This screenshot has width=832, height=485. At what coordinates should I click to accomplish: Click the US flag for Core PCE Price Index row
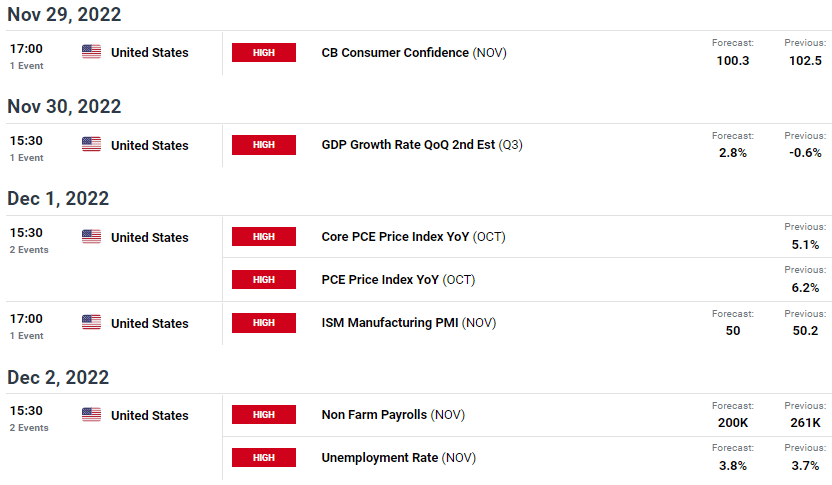(91, 236)
